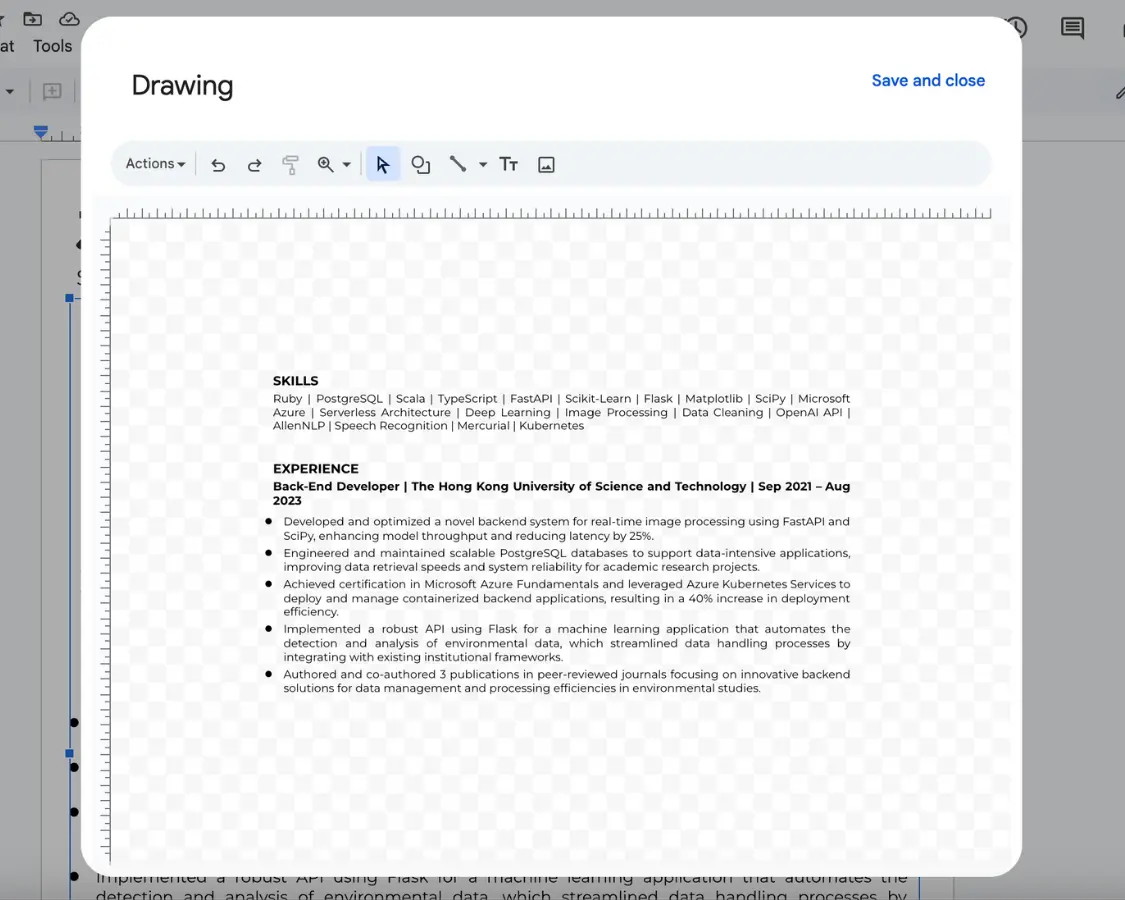Screen dimensions: 1125x900
Task: Insert an image into the drawing
Action: pos(546,163)
